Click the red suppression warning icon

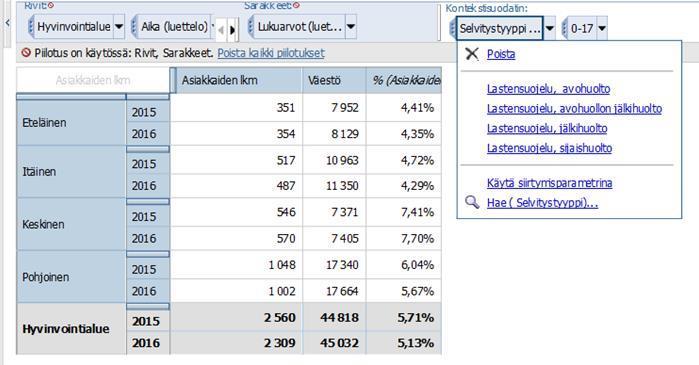coord(26,53)
